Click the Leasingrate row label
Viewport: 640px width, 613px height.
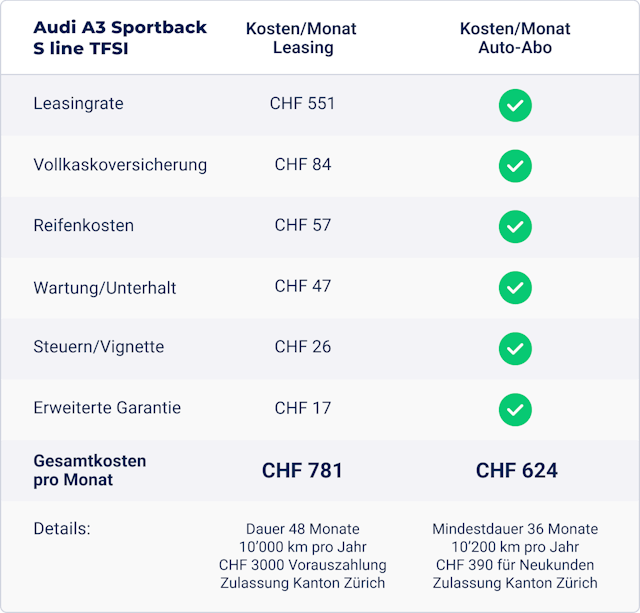78,104
